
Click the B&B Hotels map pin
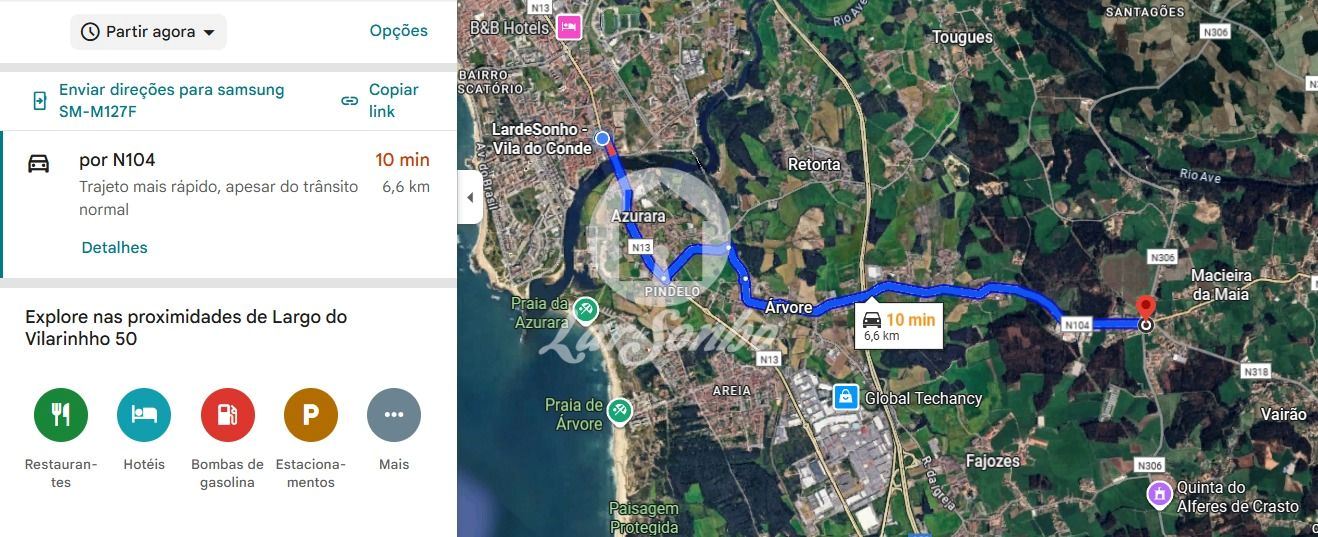[569, 27]
